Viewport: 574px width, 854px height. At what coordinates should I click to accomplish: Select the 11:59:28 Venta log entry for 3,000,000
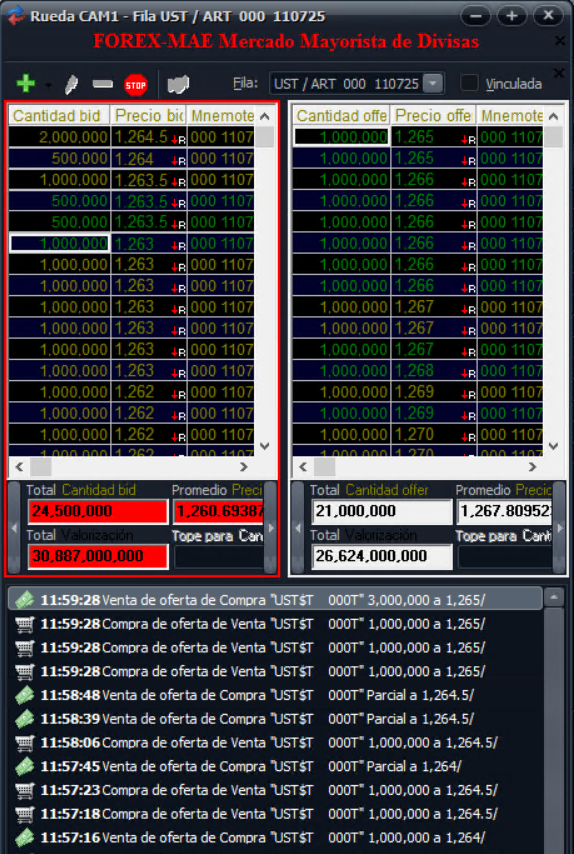(x=275, y=599)
